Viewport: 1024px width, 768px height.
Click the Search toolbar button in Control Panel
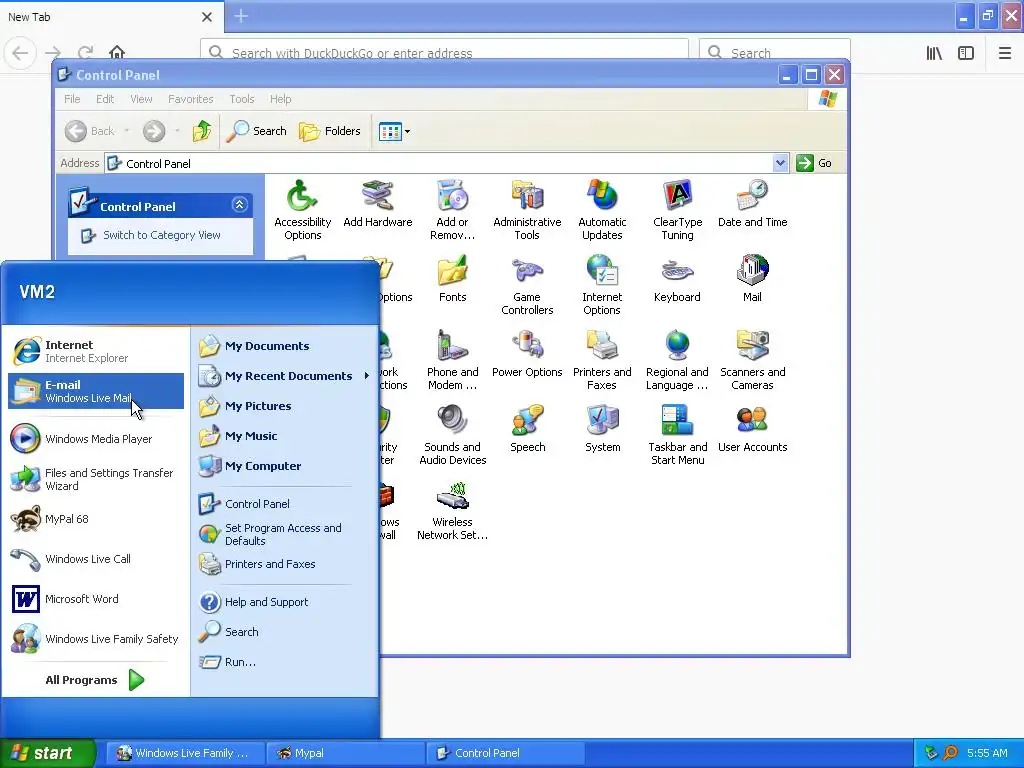(x=257, y=131)
